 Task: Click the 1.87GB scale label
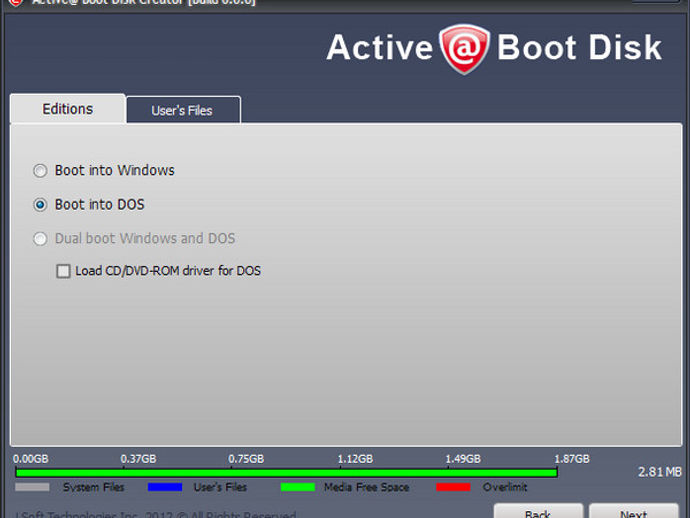click(572, 459)
